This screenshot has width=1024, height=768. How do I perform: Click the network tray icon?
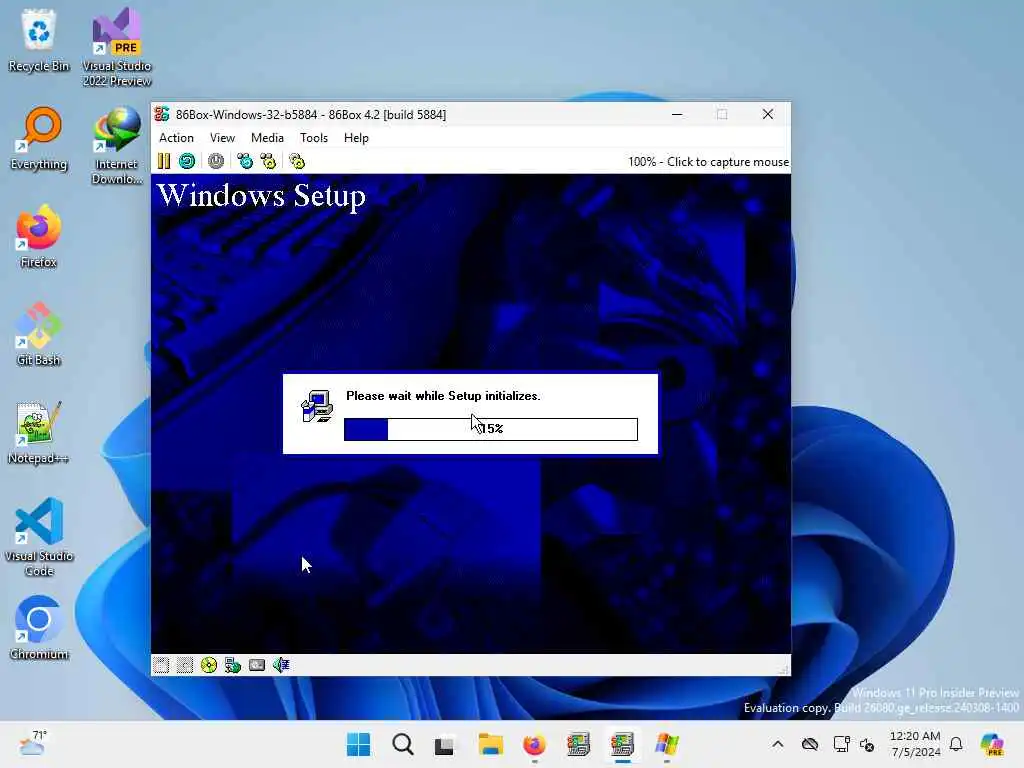pos(841,744)
